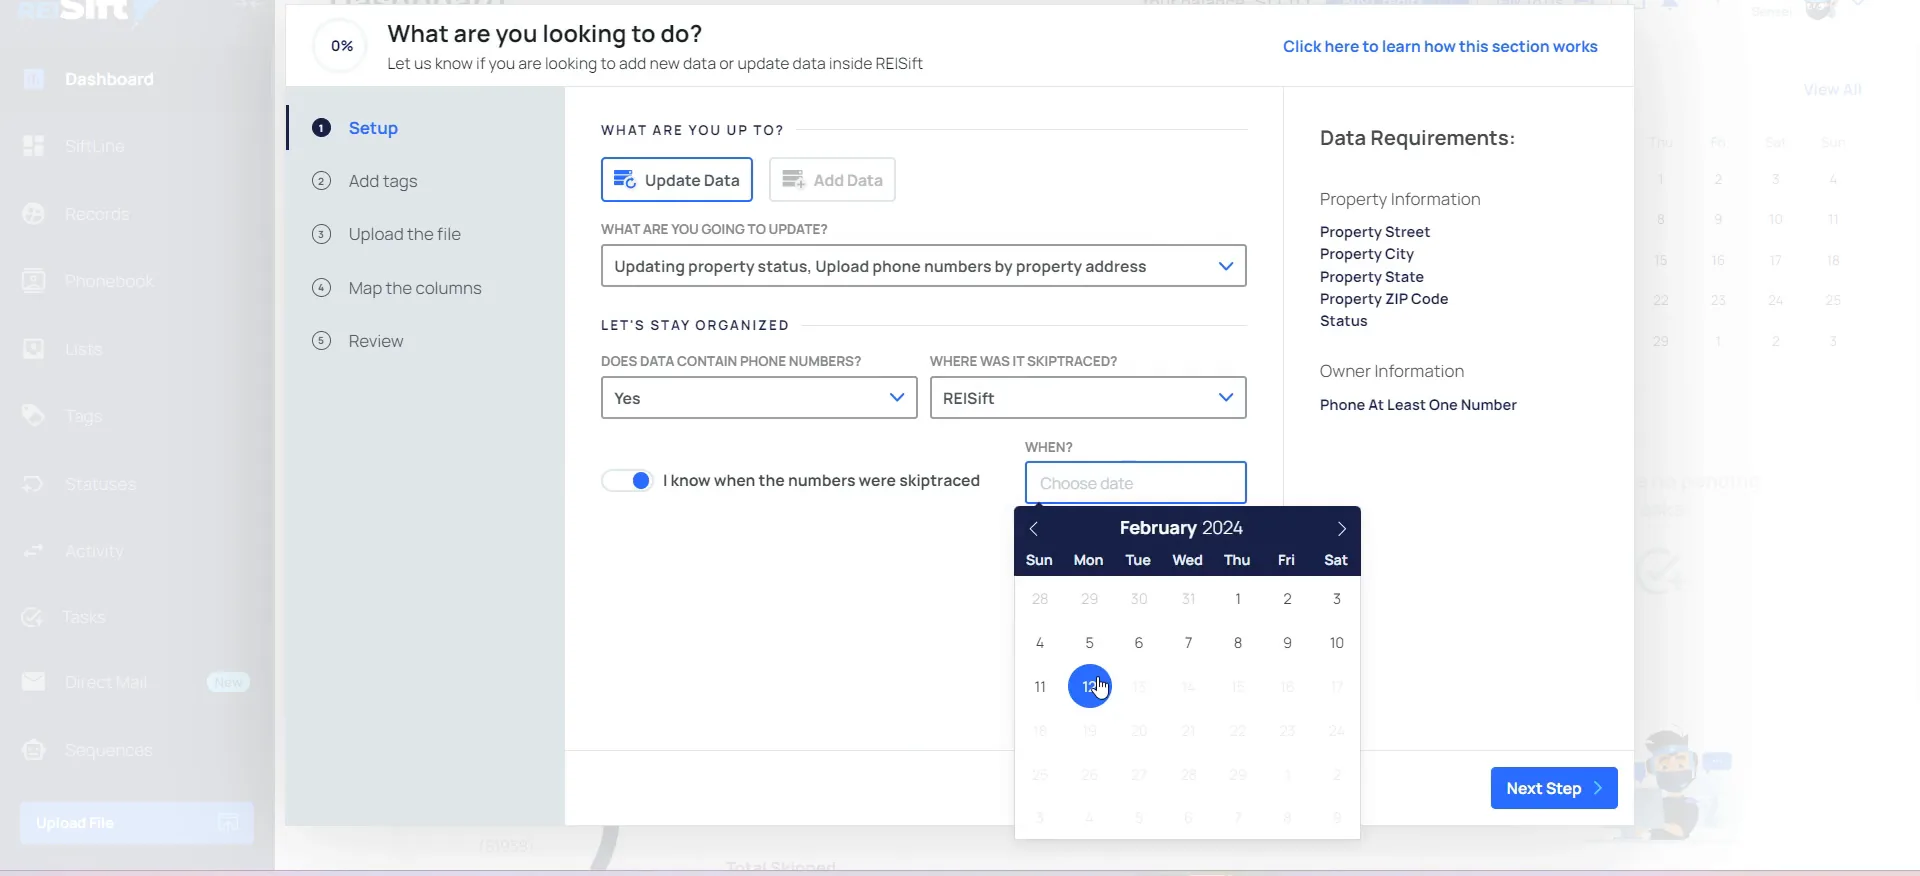Toggle I know when numbers were skiptraced
Screen dimensions: 1920x876
point(628,481)
